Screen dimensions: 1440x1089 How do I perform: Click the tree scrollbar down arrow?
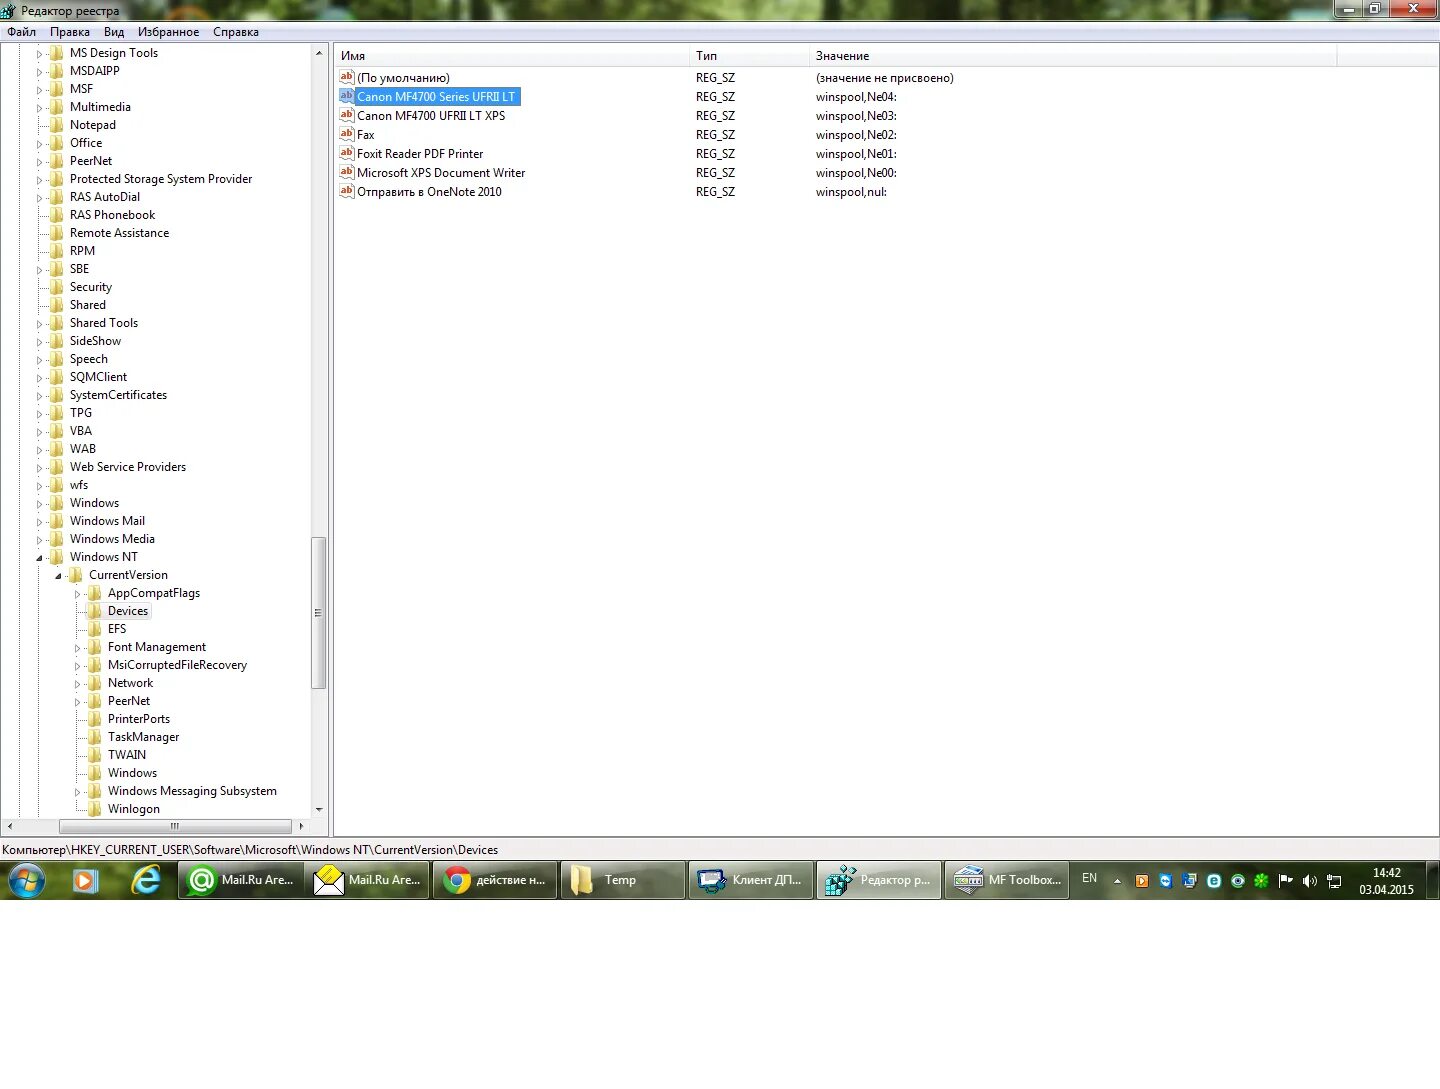pyautogui.click(x=319, y=810)
